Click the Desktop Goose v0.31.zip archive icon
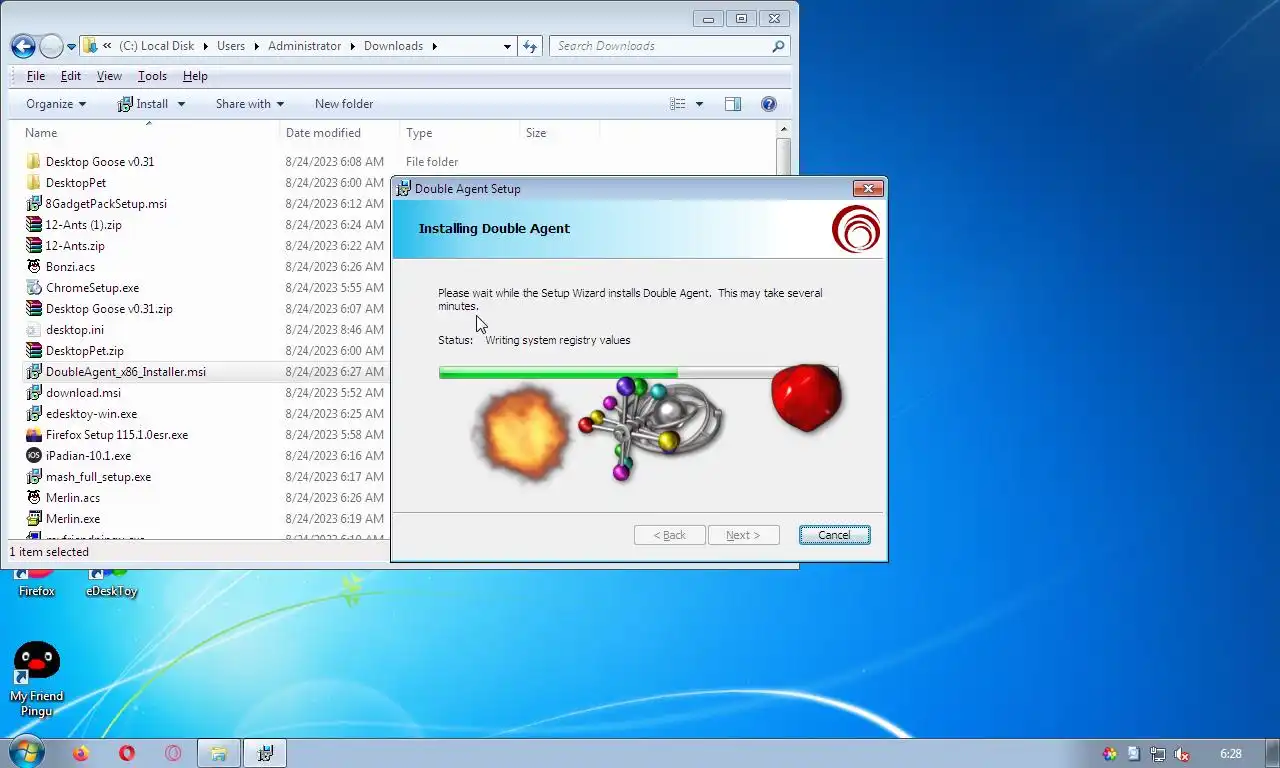This screenshot has height=768, width=1280. [x=33, y=308]
